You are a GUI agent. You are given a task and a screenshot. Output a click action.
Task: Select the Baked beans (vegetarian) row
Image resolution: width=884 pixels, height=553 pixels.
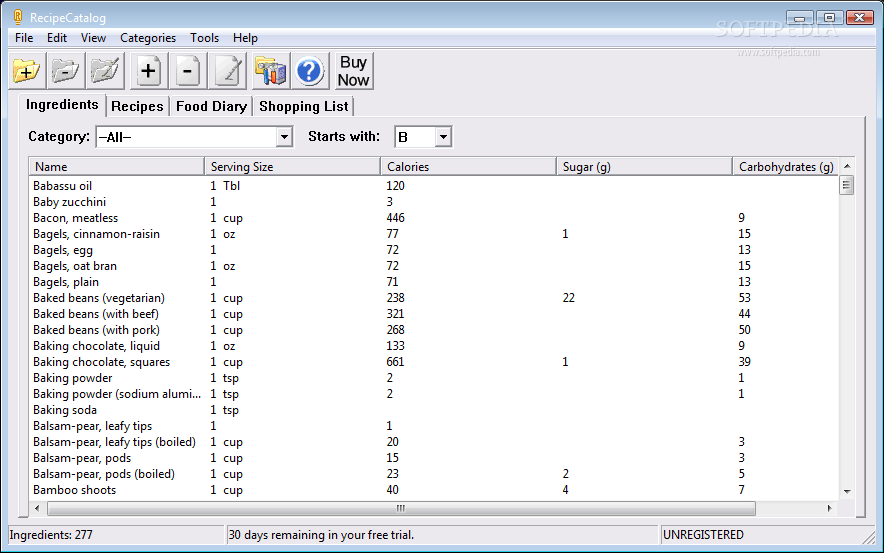[434, 298]
